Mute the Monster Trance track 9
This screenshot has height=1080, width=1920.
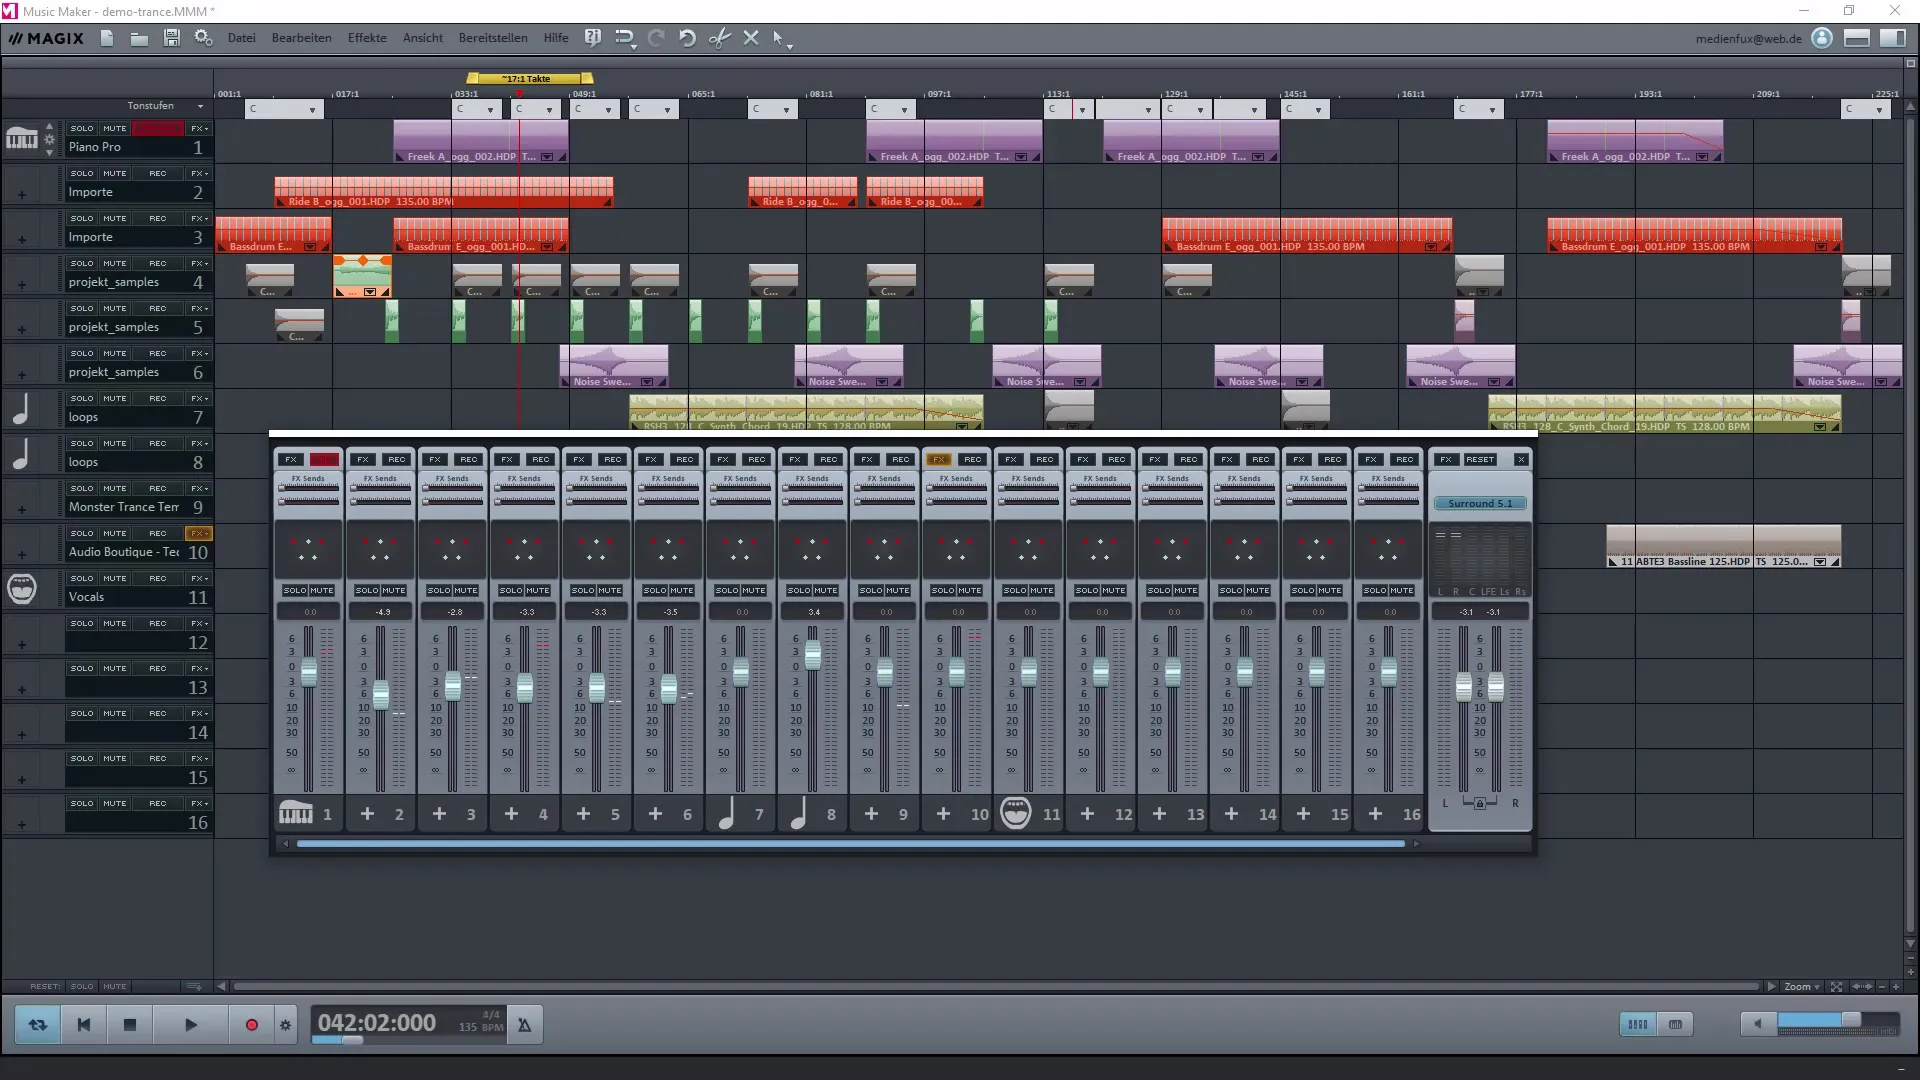pyautogui.click(x=115, y=489)
